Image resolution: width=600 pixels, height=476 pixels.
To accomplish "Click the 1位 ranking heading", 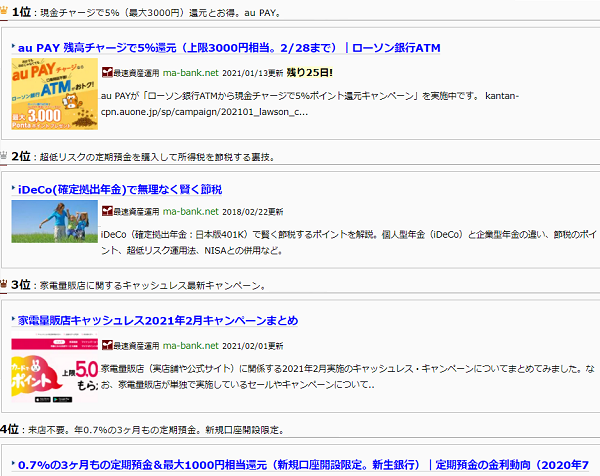I will tap(146, 12).
